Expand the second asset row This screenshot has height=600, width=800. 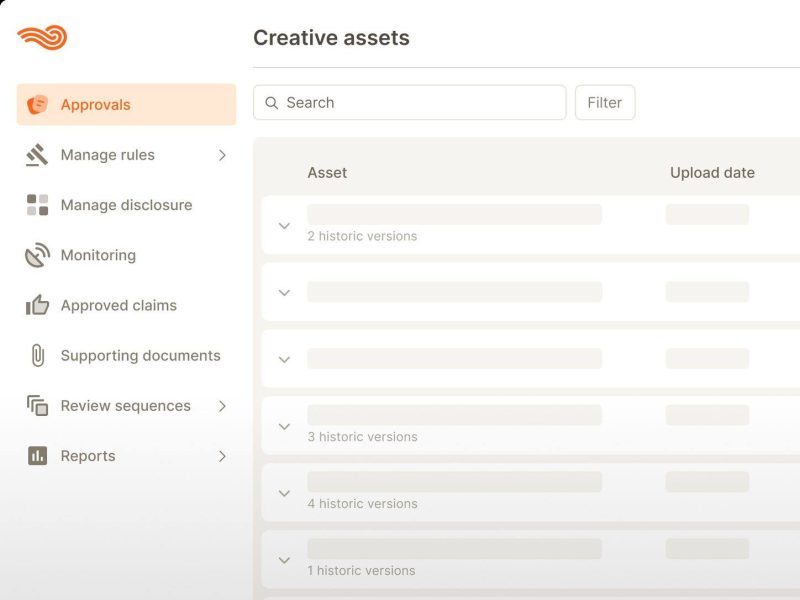tap(284, 292)
